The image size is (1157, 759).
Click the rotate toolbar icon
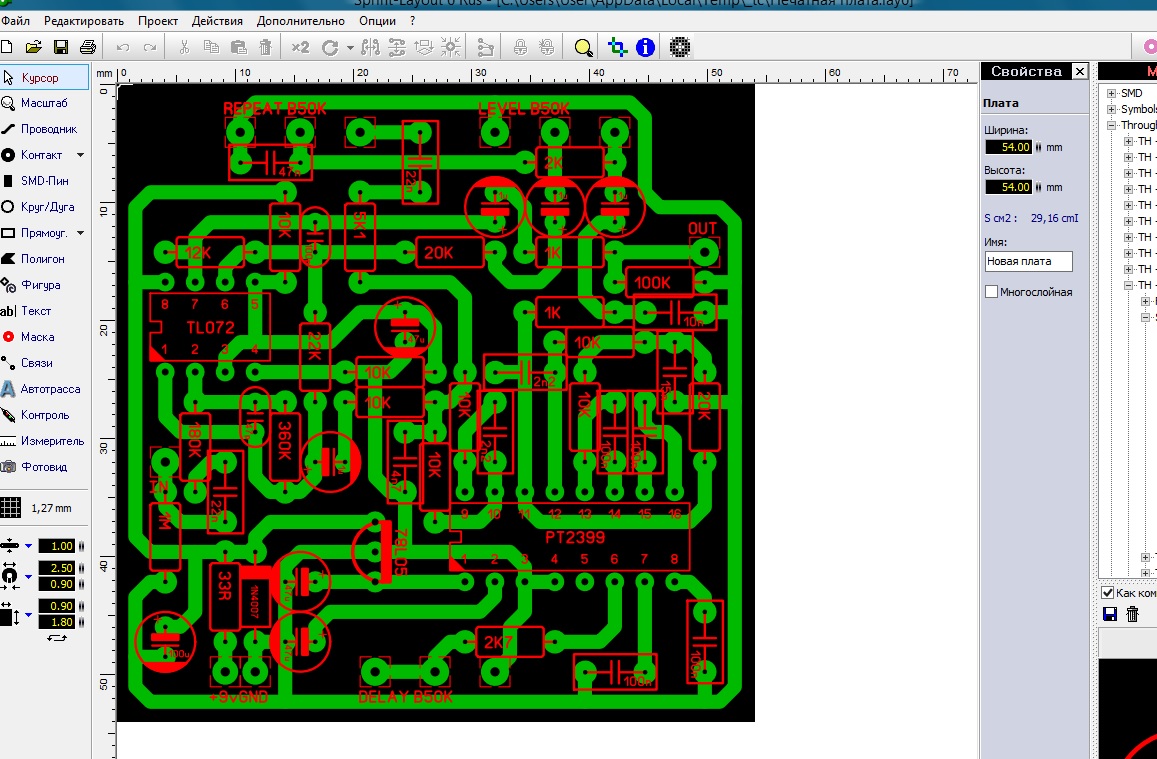pyautogui.click(x=330, y=48)
